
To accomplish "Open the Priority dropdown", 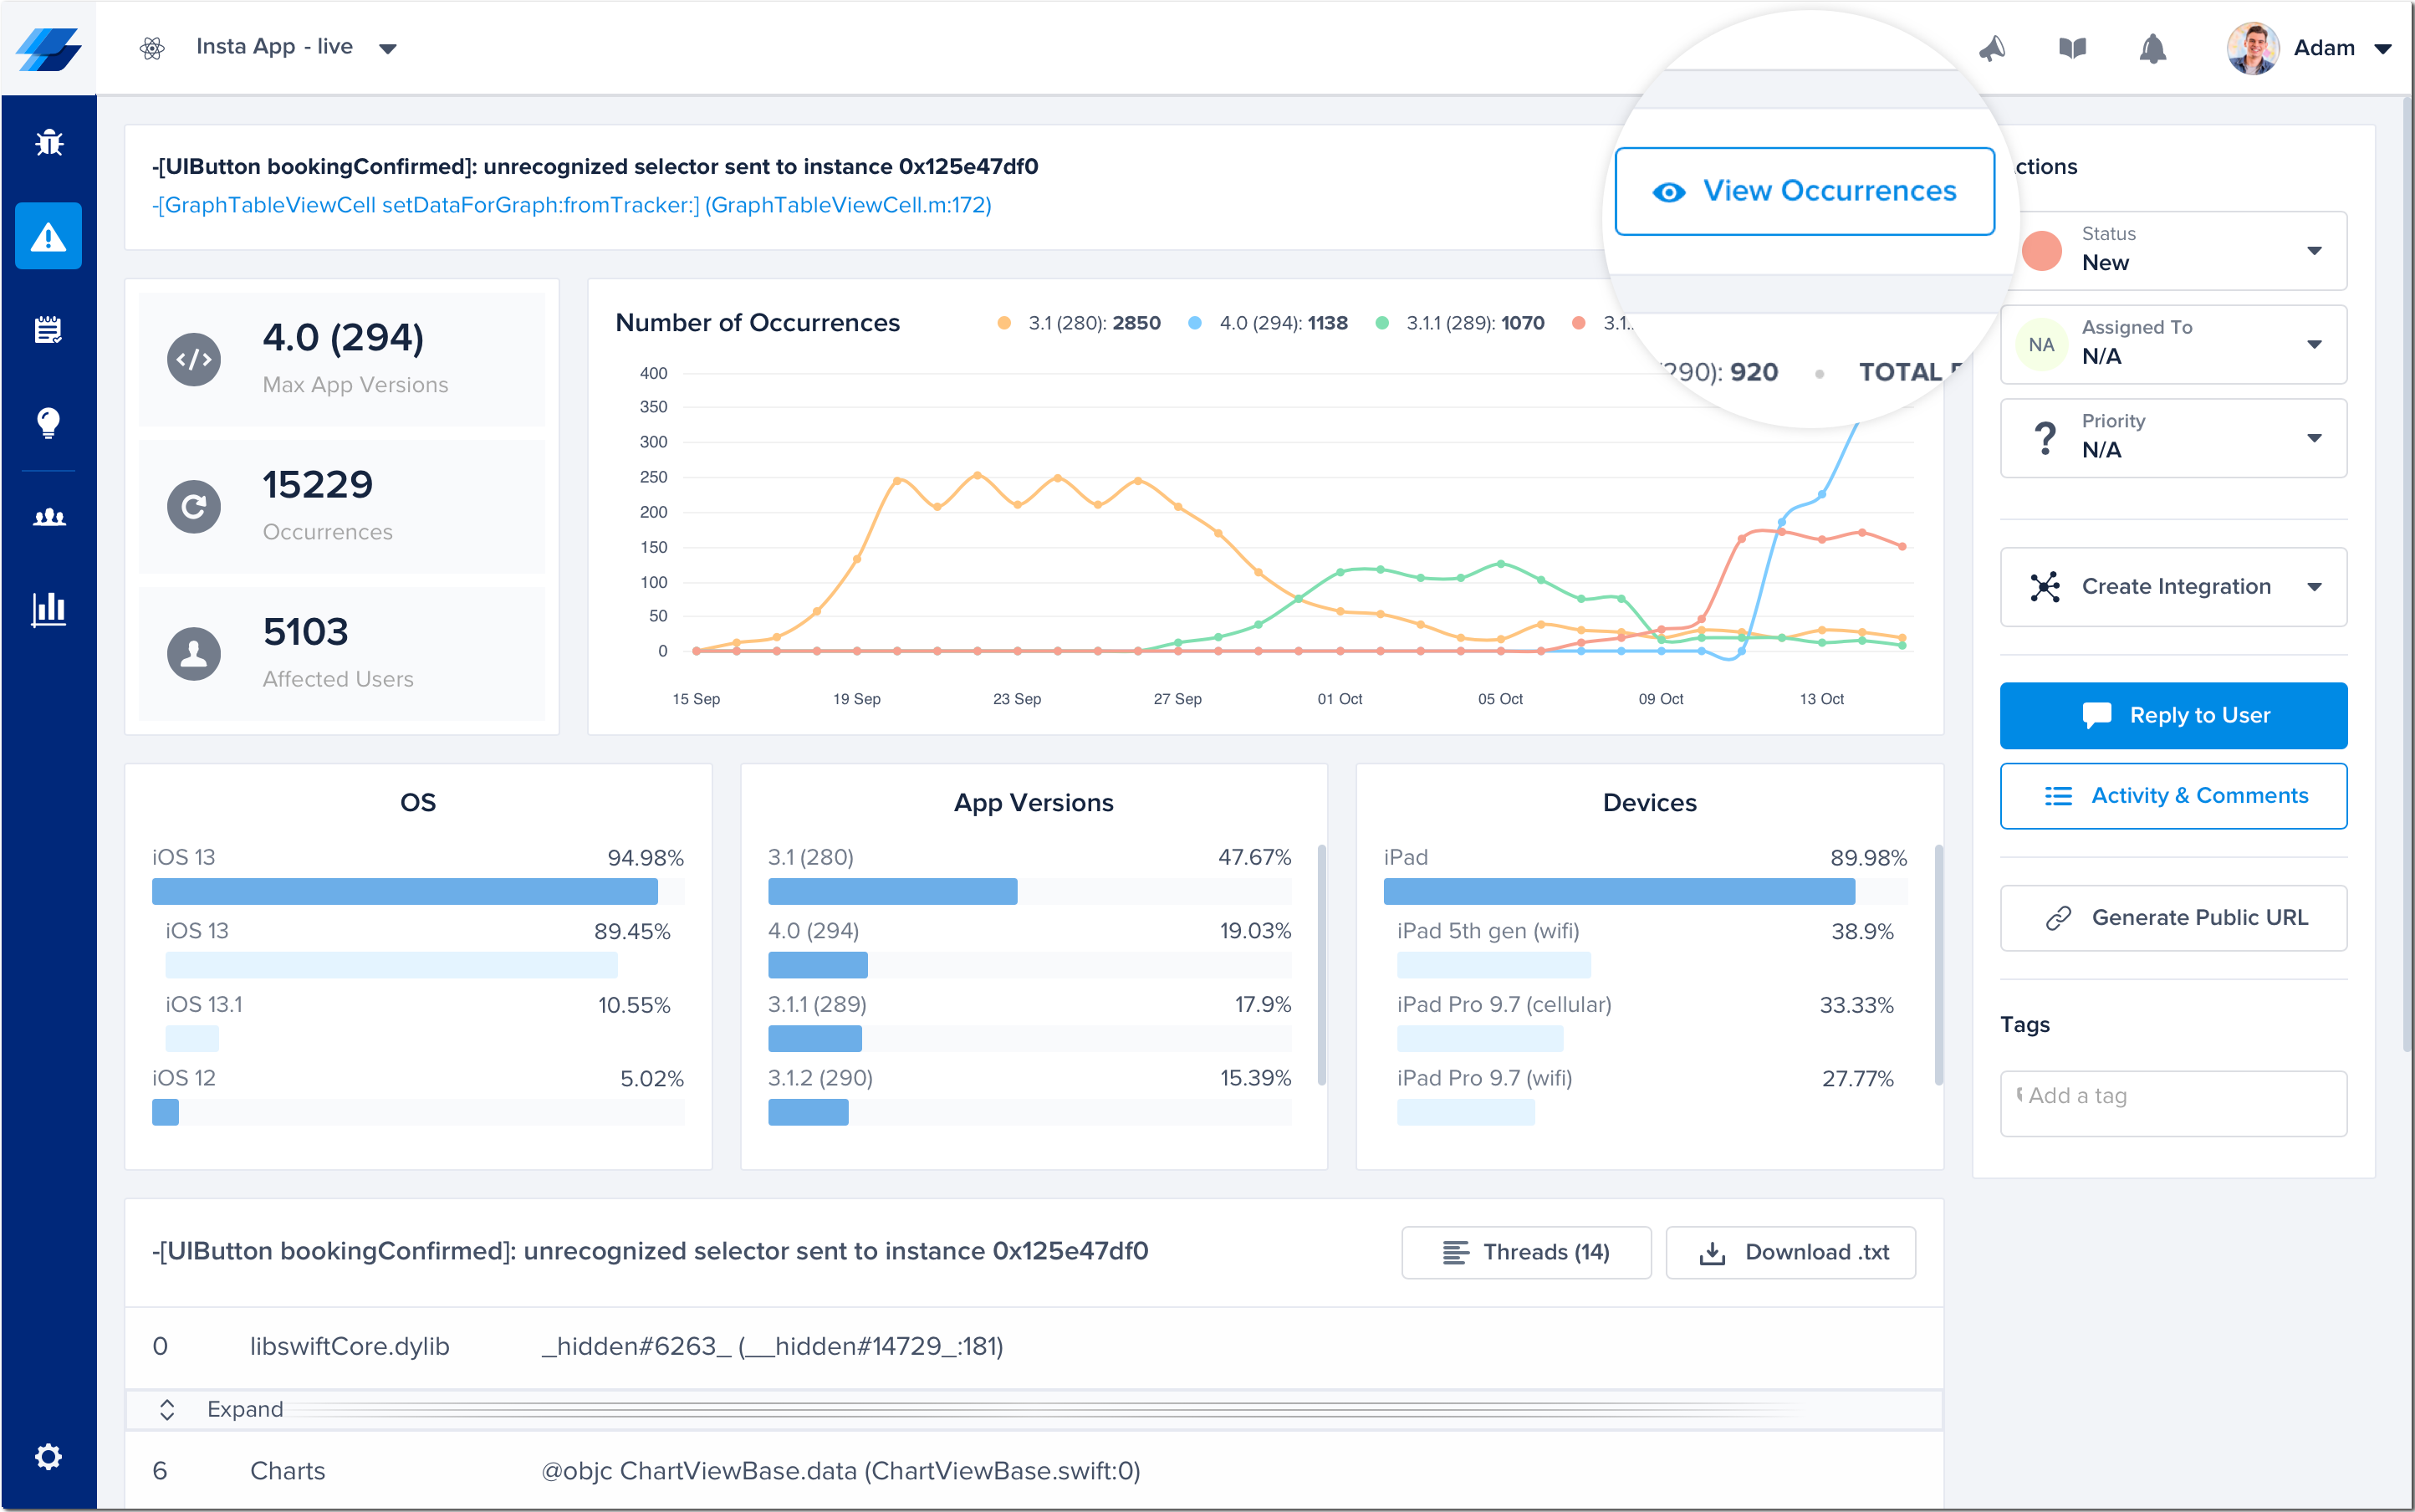I will click(2173, 437).
